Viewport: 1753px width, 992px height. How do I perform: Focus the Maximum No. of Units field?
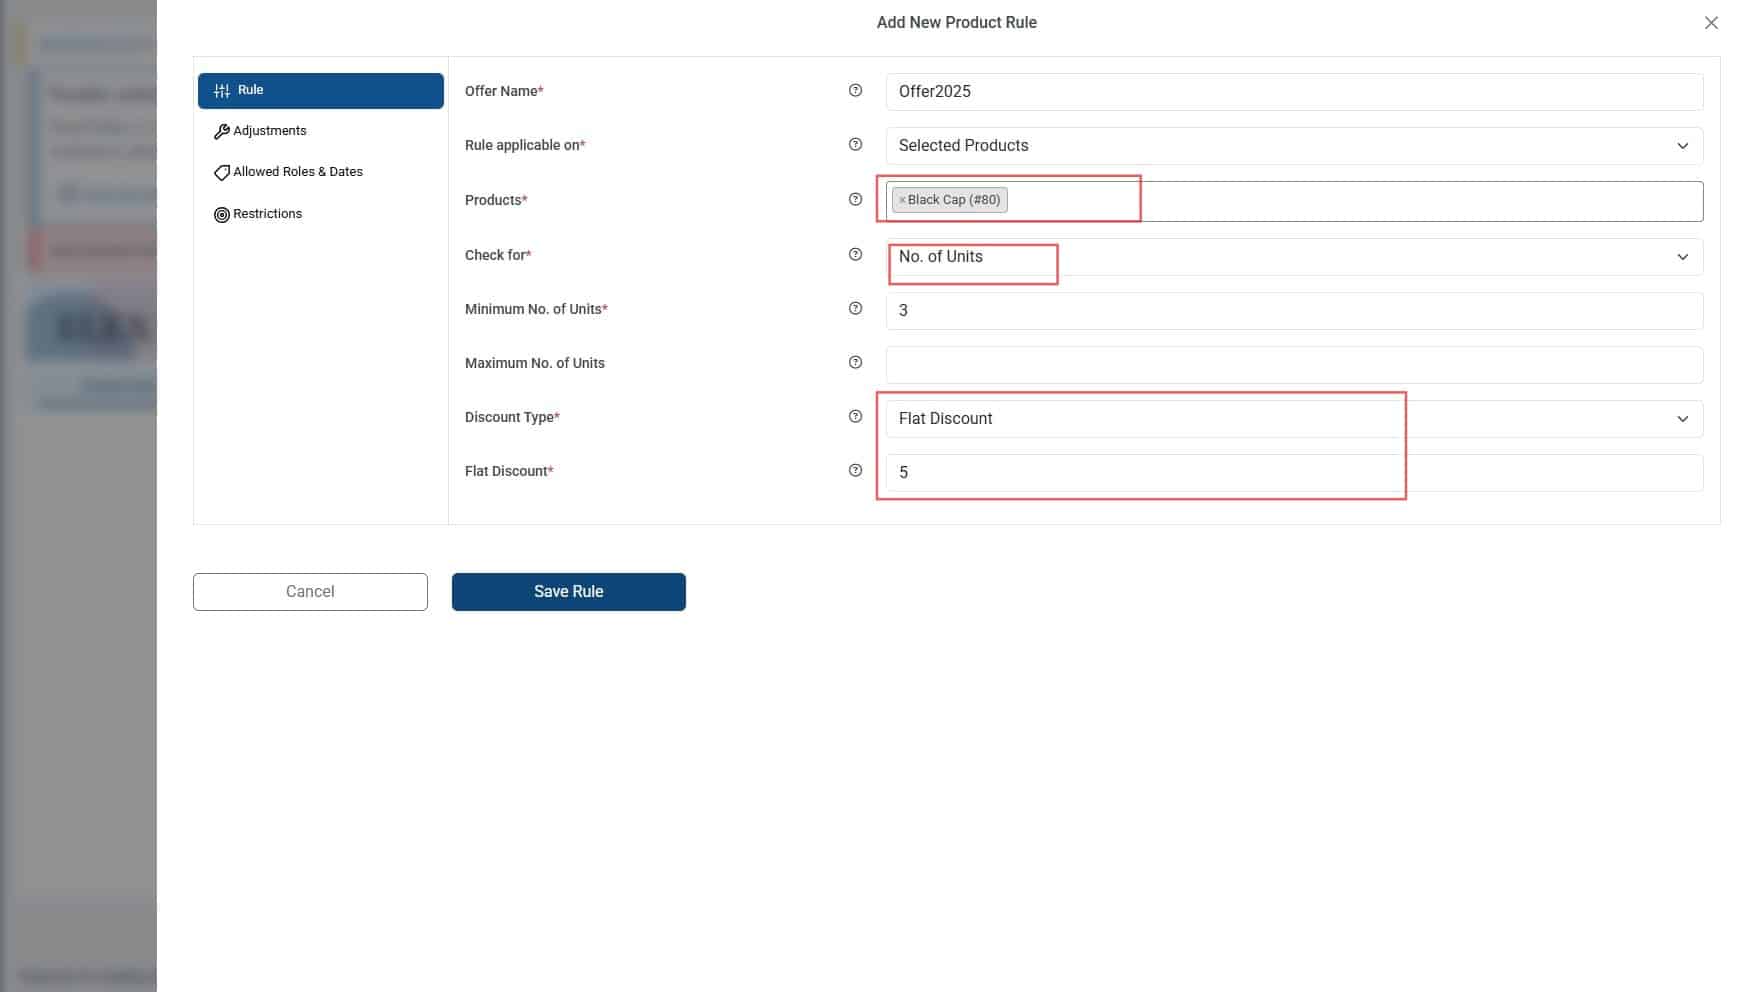(1293, 365)
